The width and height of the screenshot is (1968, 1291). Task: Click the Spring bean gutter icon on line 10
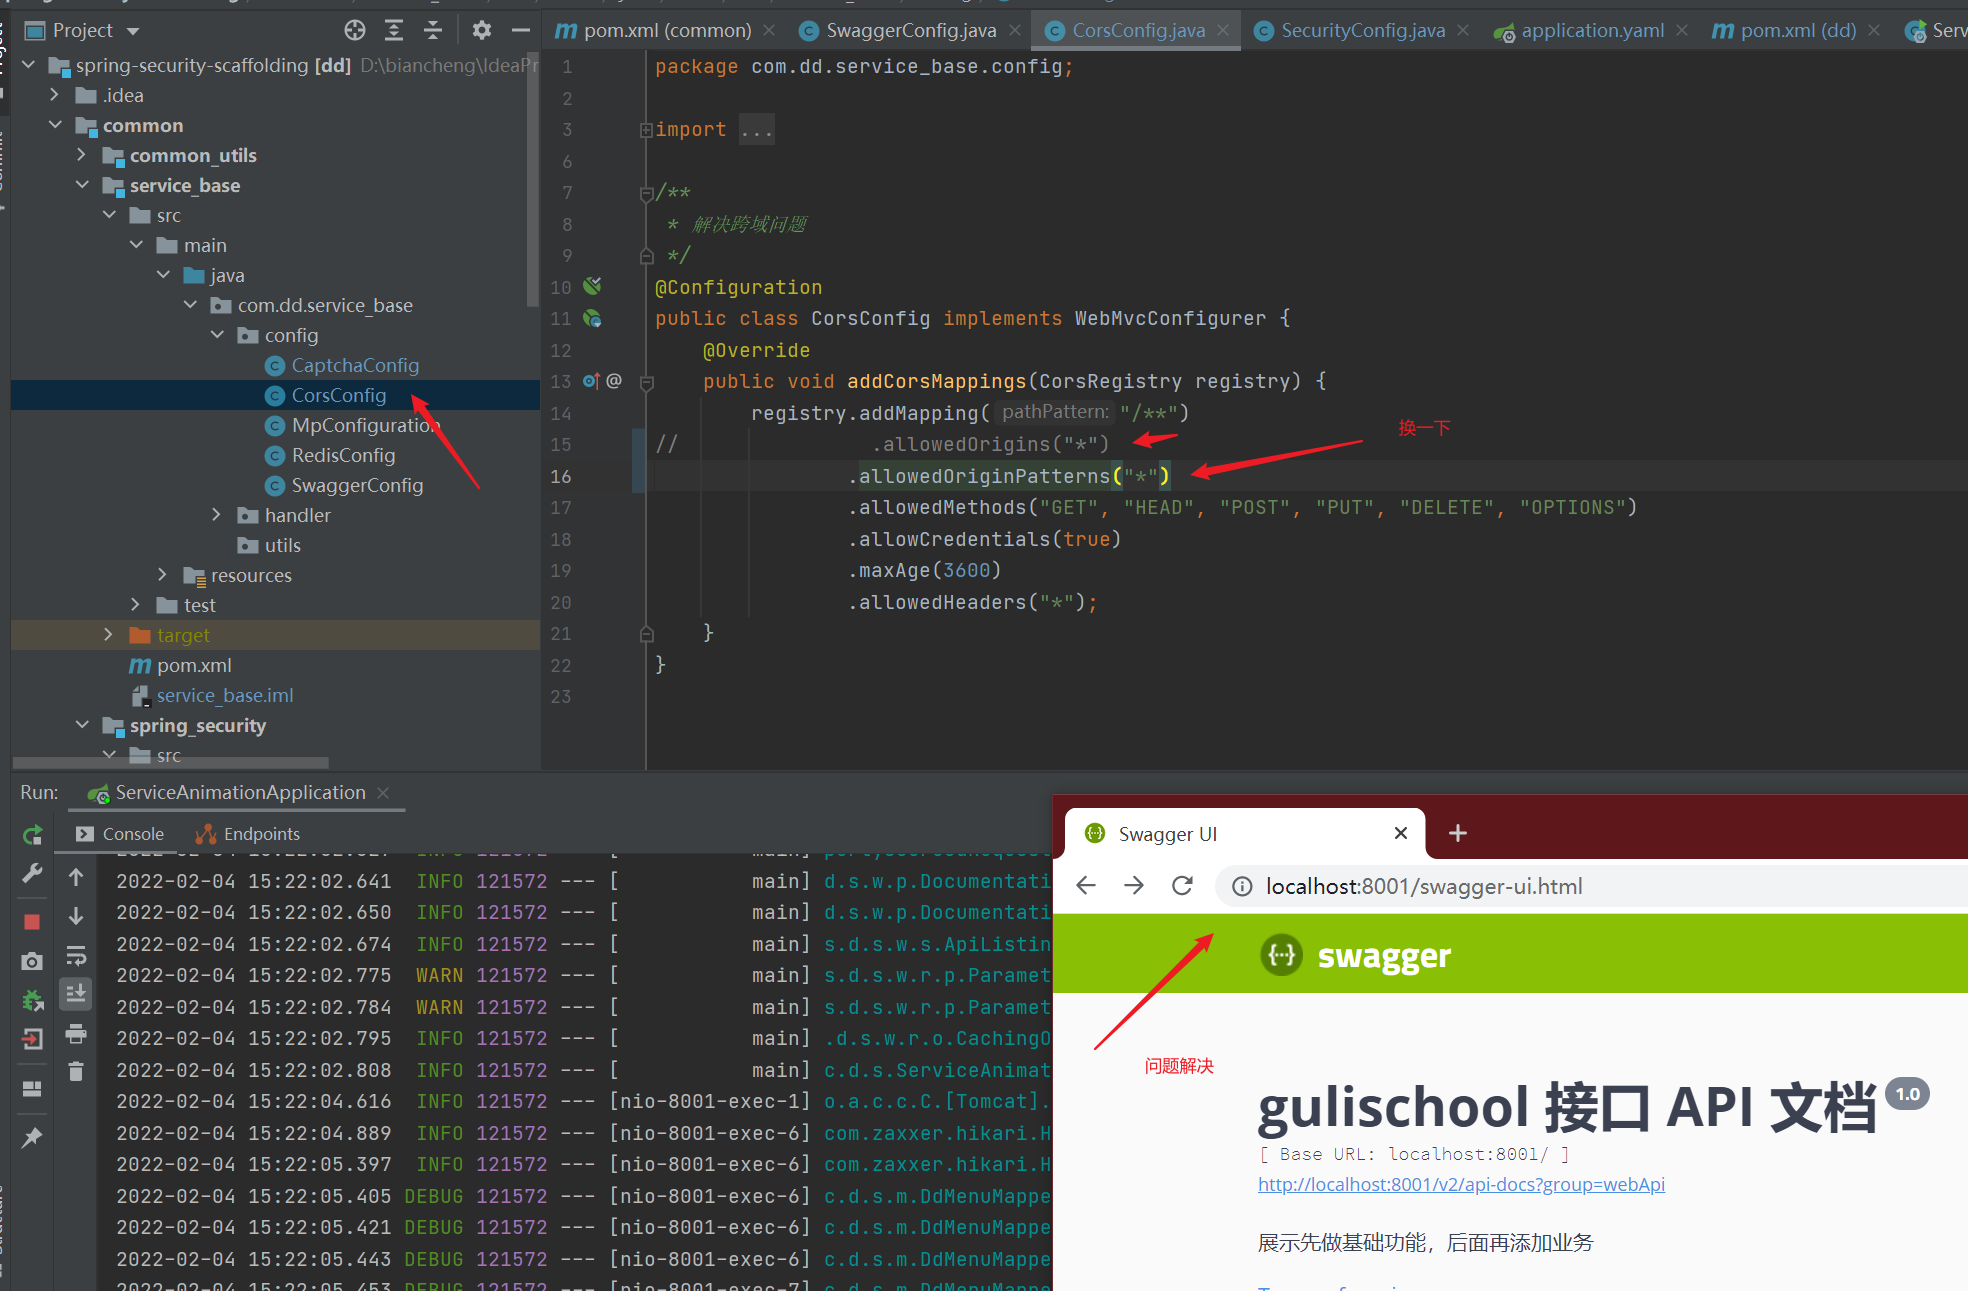click(x=592, y=286)
